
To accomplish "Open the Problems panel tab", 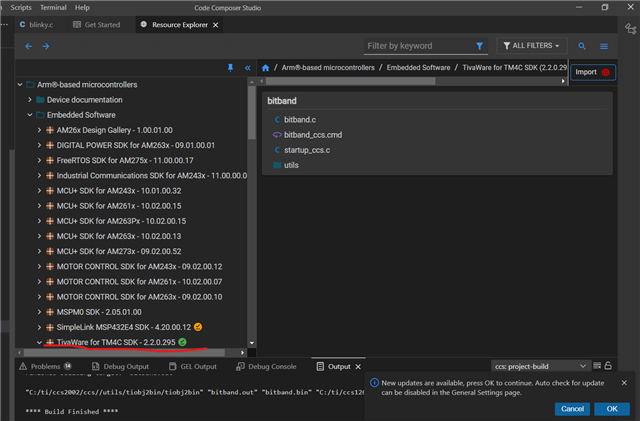I will (45, 366).
